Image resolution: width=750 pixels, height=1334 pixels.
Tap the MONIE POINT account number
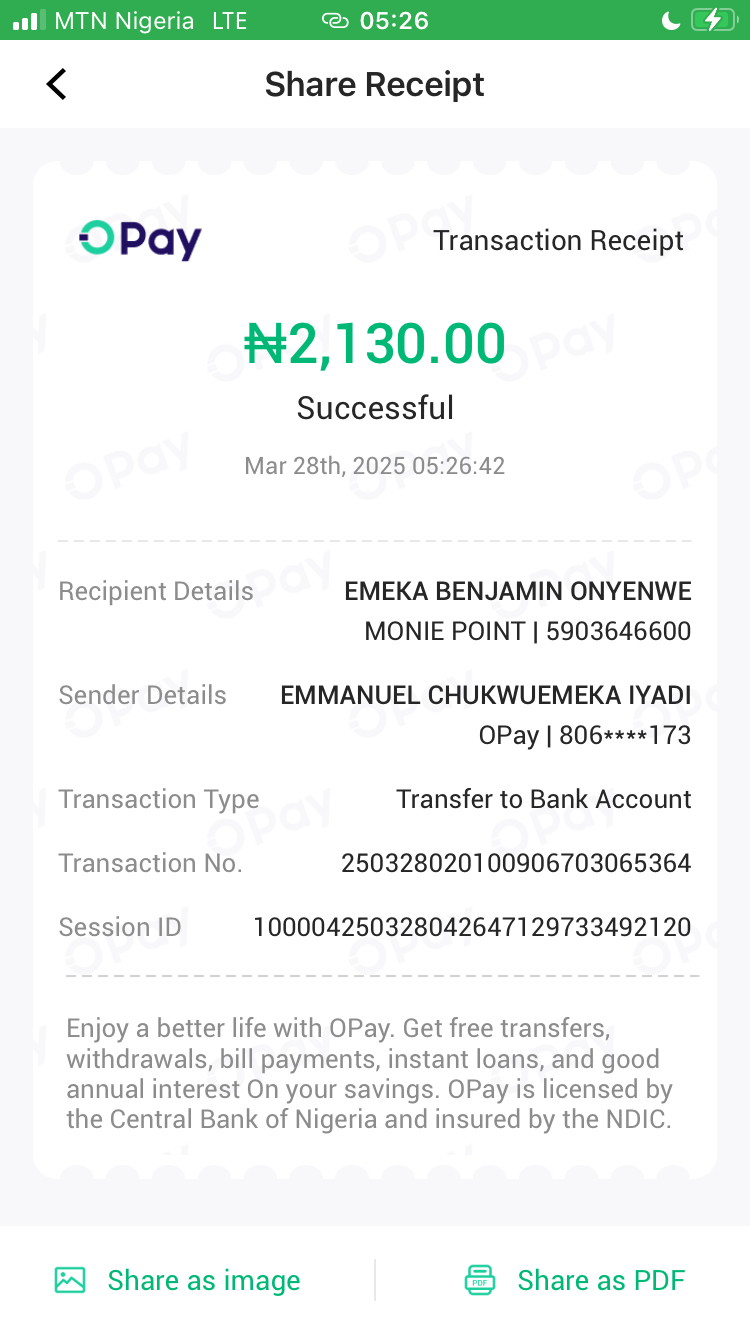618,631
